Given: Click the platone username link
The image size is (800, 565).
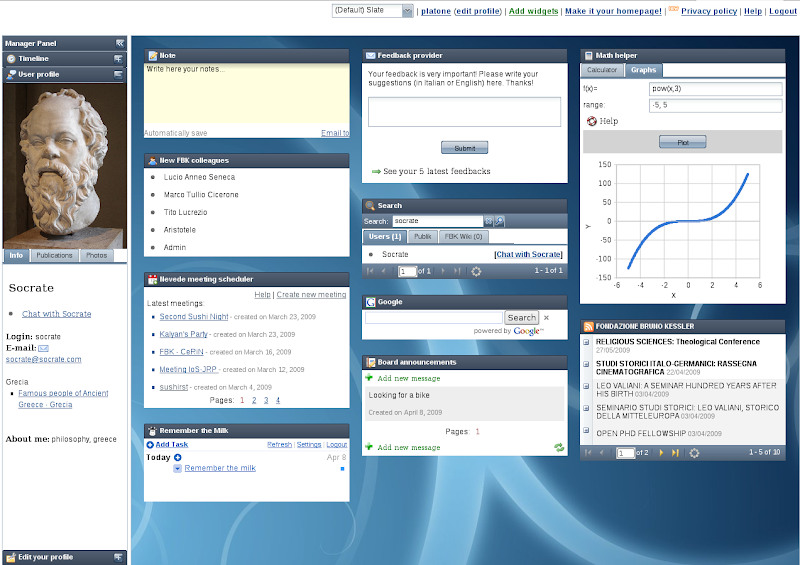Looking at the screenshot, I should click(436, 11).
